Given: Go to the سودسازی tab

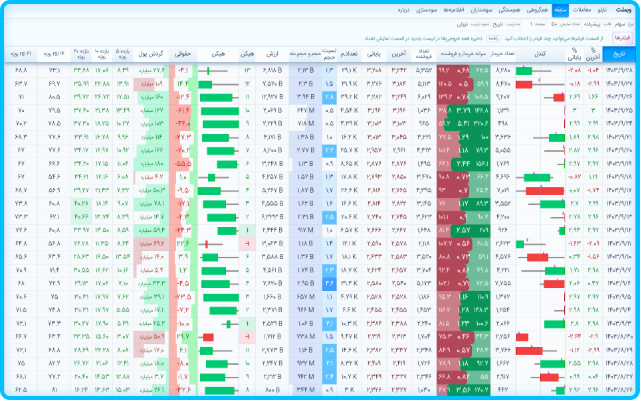Looking at the screenshot, I should tap(427, 10).
